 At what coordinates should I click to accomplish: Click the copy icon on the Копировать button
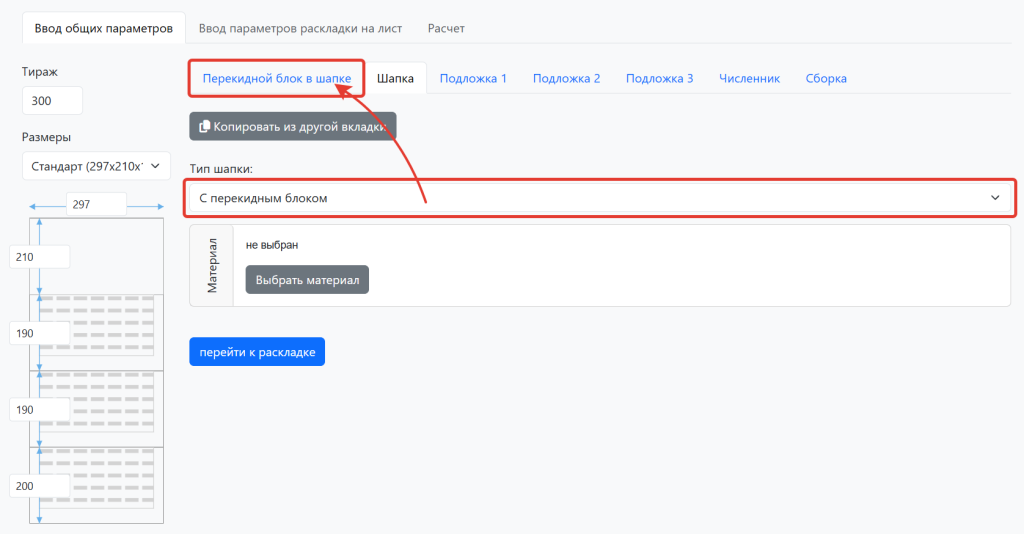pyautogui.click(x=204, y=127)
